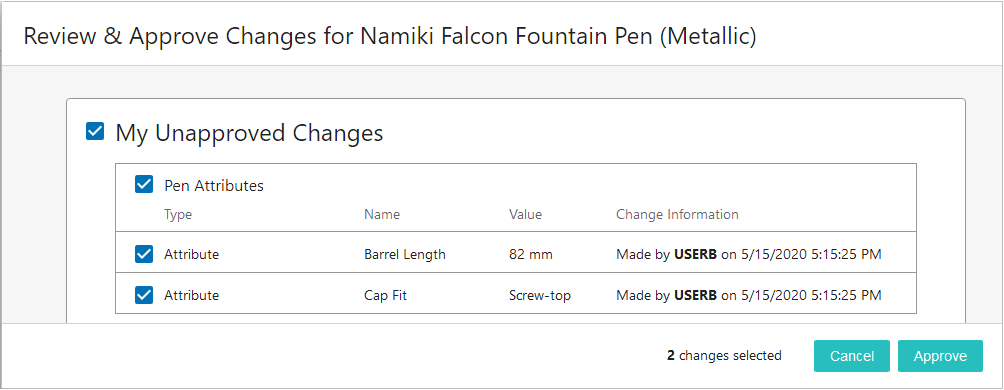Click the Review & Approve Changes dialog title
Image resolution: width=1004 pixels, height=390 pixels.
click(390, 36)
